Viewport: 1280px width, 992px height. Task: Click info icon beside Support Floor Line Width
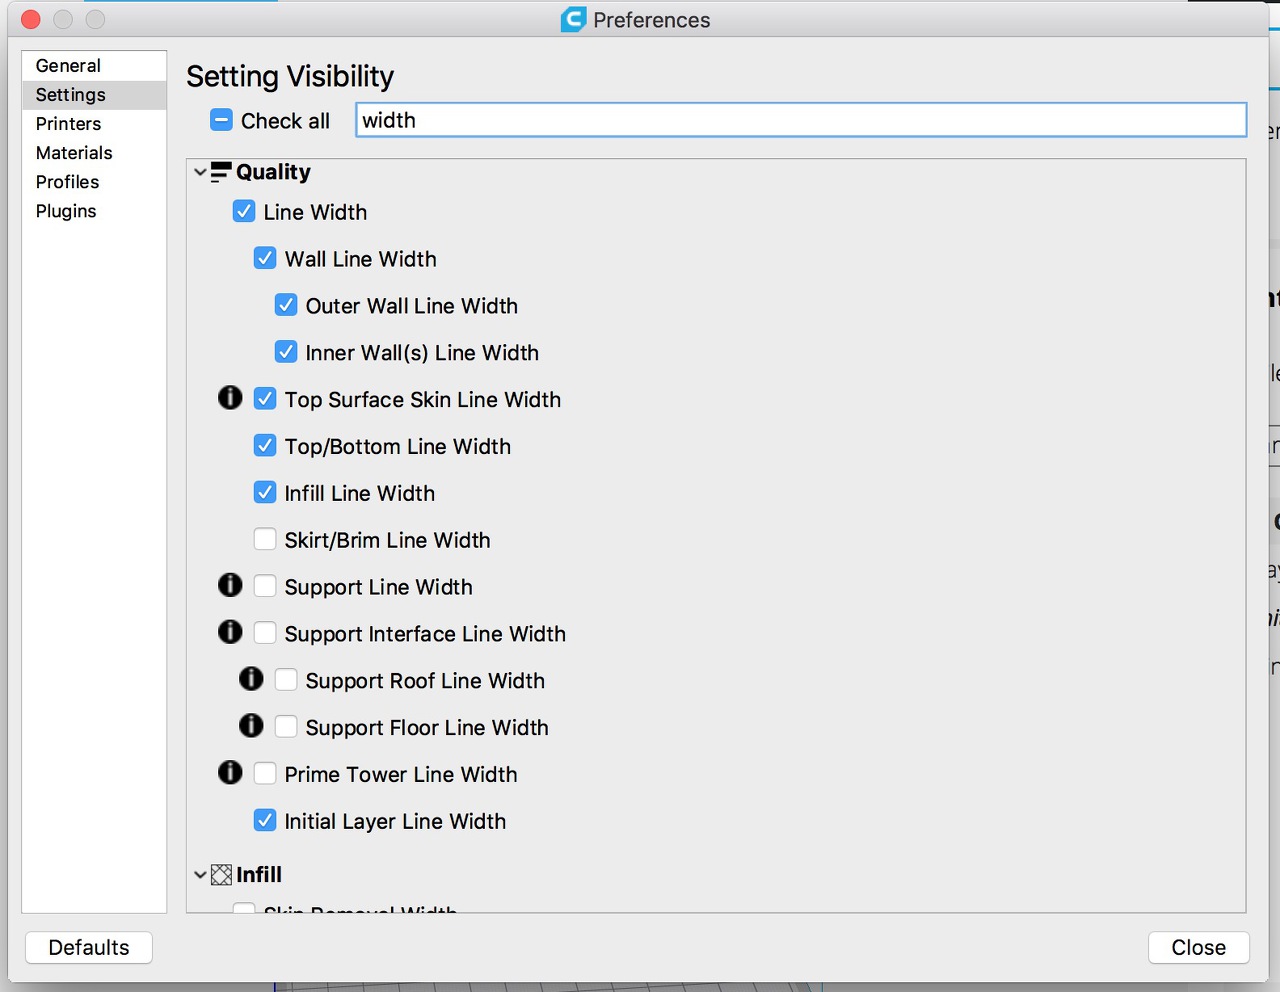pyautogui.click(x=251, y=726)
